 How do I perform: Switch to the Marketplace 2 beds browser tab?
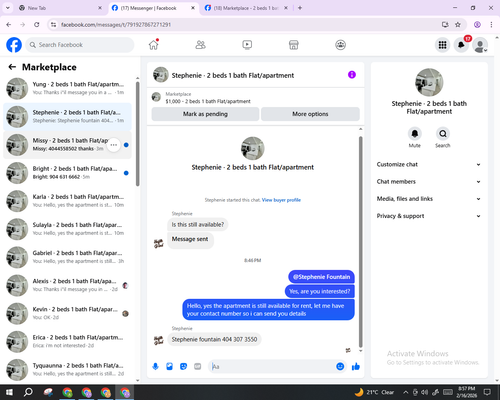245,8
